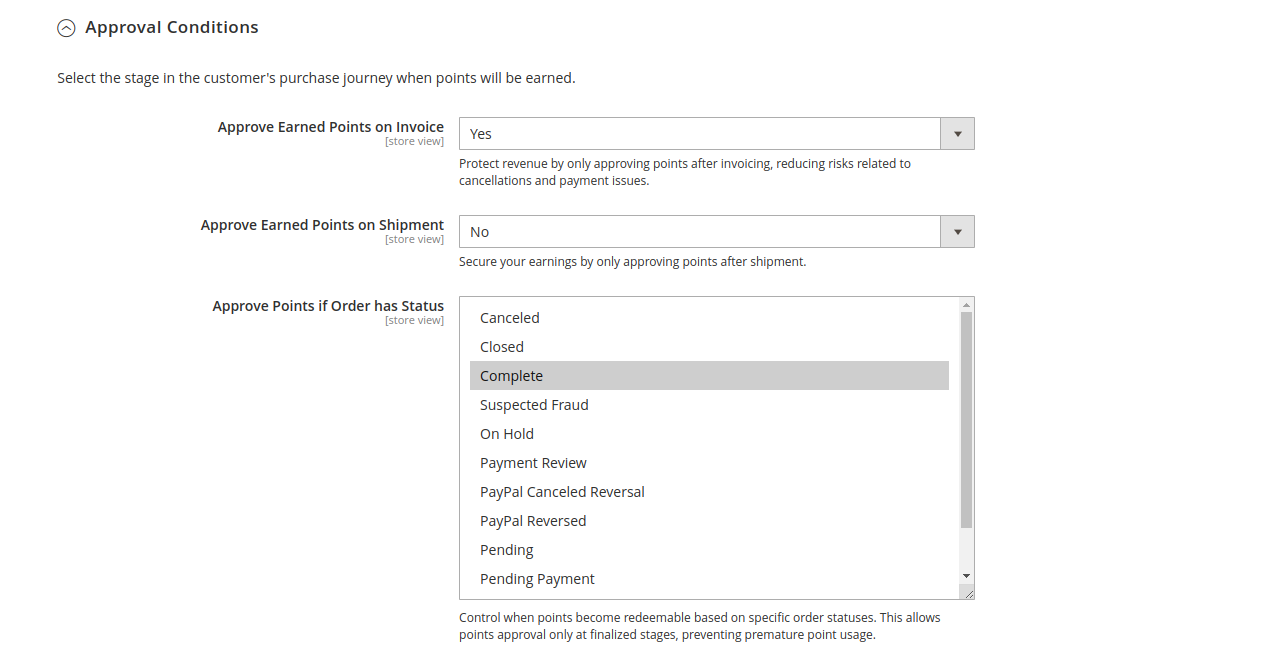Select Suspected Fraud status
The image size is (1287, 666).
tap(534, 404)
